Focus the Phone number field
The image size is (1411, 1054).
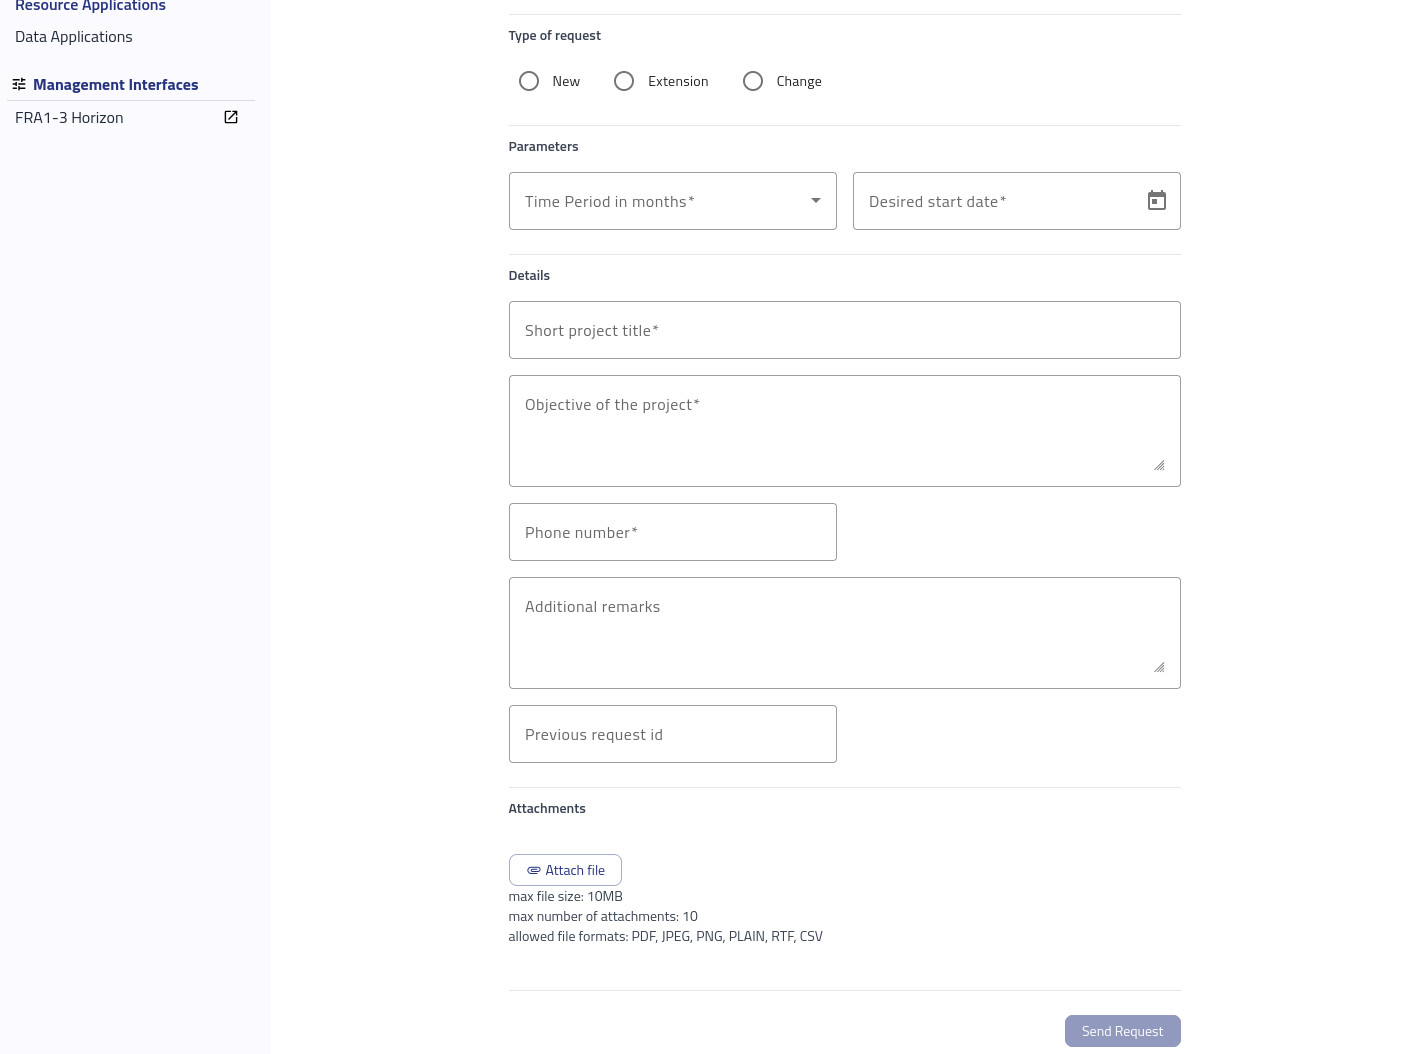pos(672,532)
